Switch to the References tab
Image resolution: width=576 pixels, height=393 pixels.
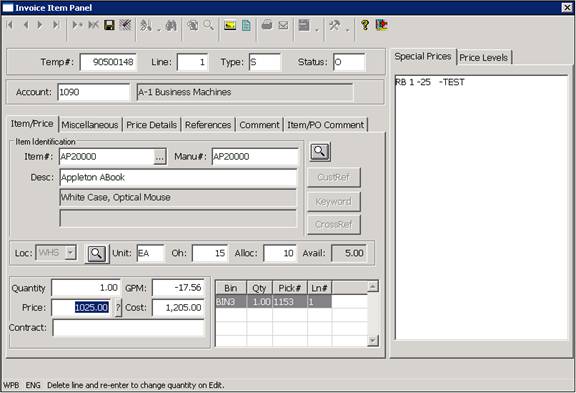pyautogui.click(x=208, y=125)
